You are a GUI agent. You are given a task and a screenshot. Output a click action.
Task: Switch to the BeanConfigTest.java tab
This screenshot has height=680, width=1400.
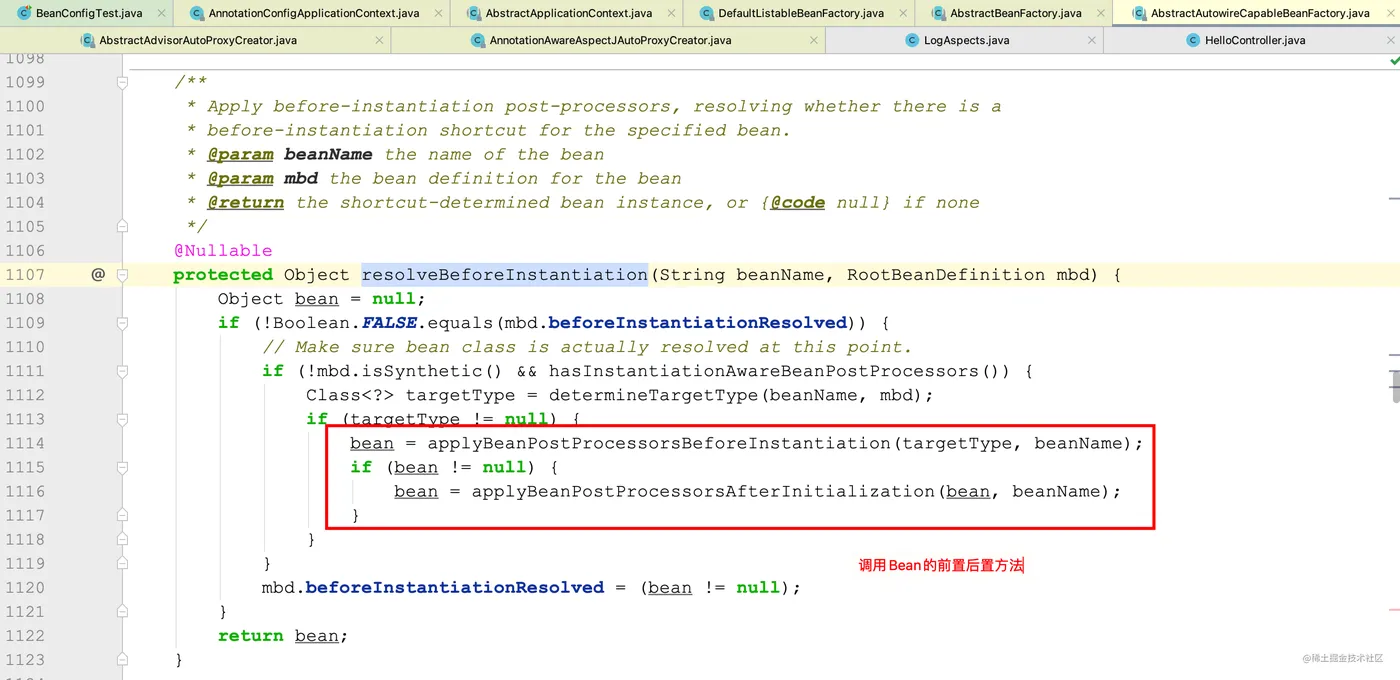pyautogui.click(x=86, y=13)
